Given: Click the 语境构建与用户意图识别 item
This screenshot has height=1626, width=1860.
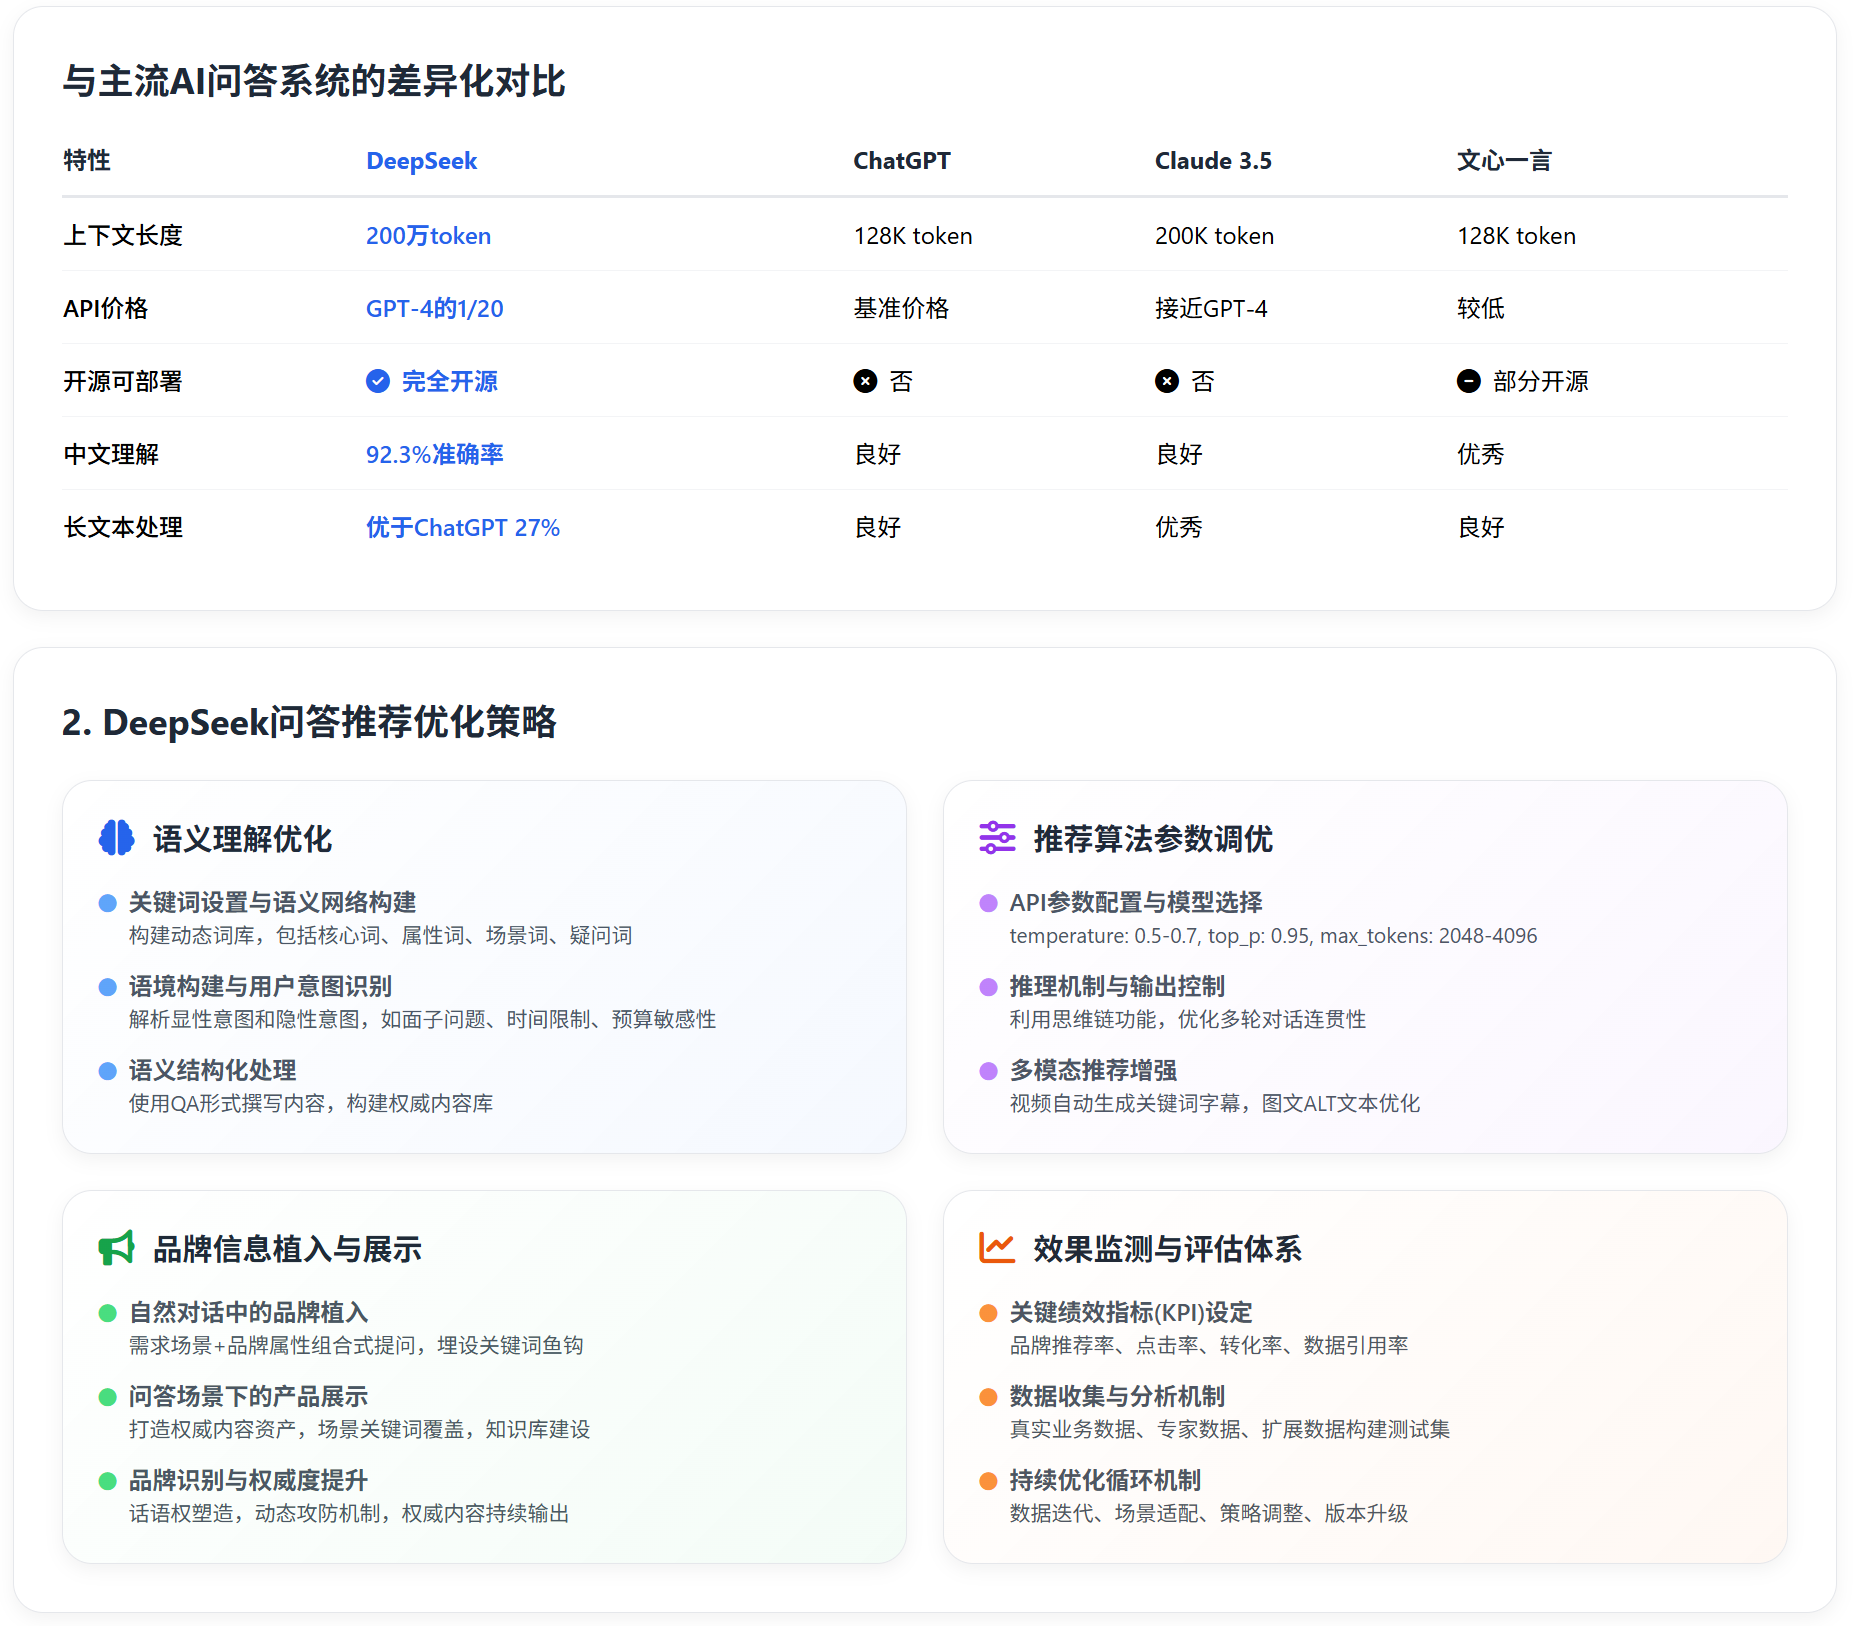Looking at the screenshot, I should tap(260, 986).
